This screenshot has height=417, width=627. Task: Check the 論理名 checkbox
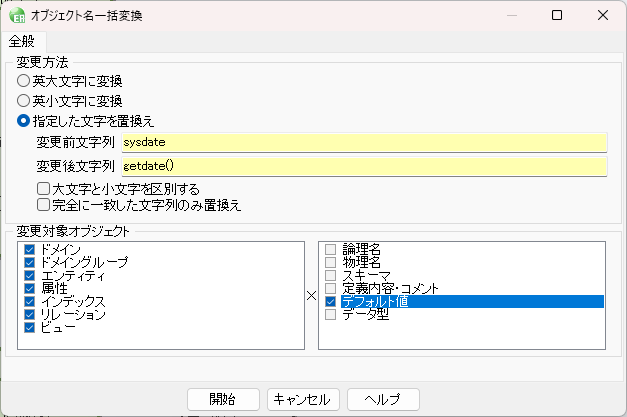pyautogui.click(x=330, y=249)
